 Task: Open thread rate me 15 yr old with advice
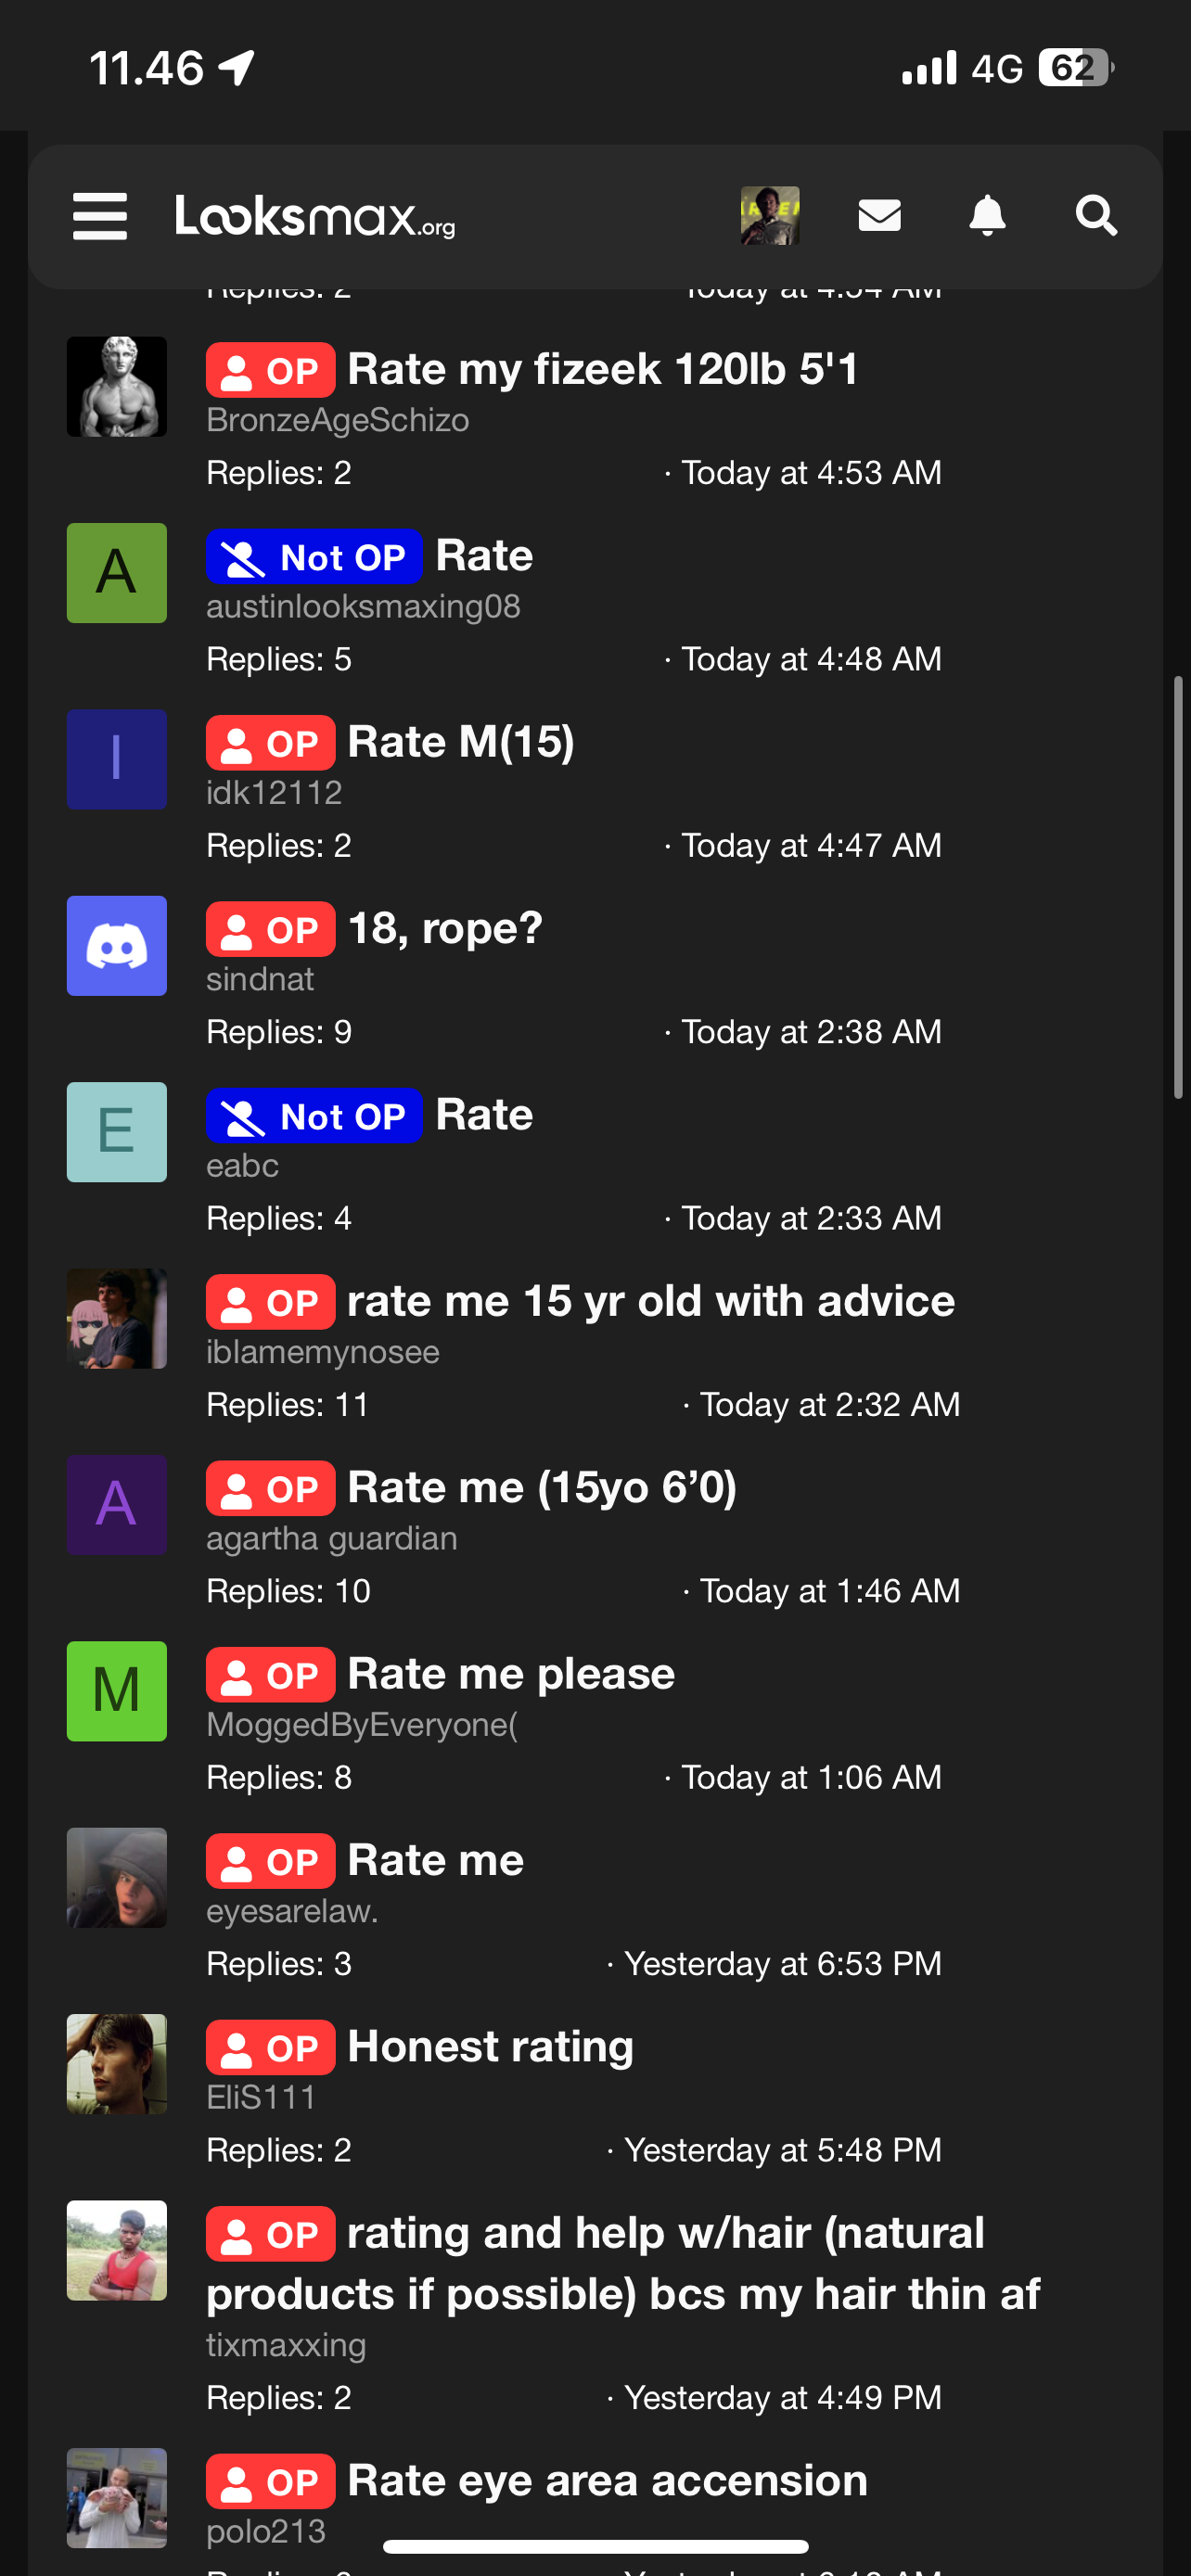651,1302
